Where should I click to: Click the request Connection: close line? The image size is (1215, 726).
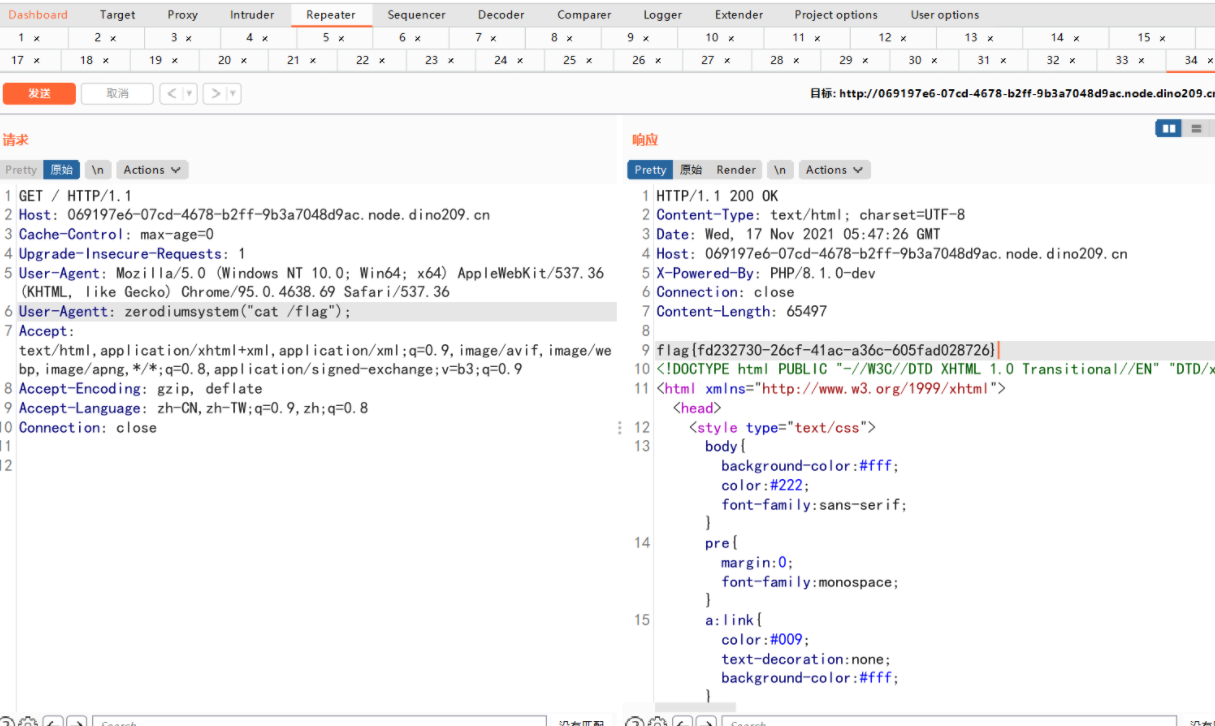coord(88,428)
